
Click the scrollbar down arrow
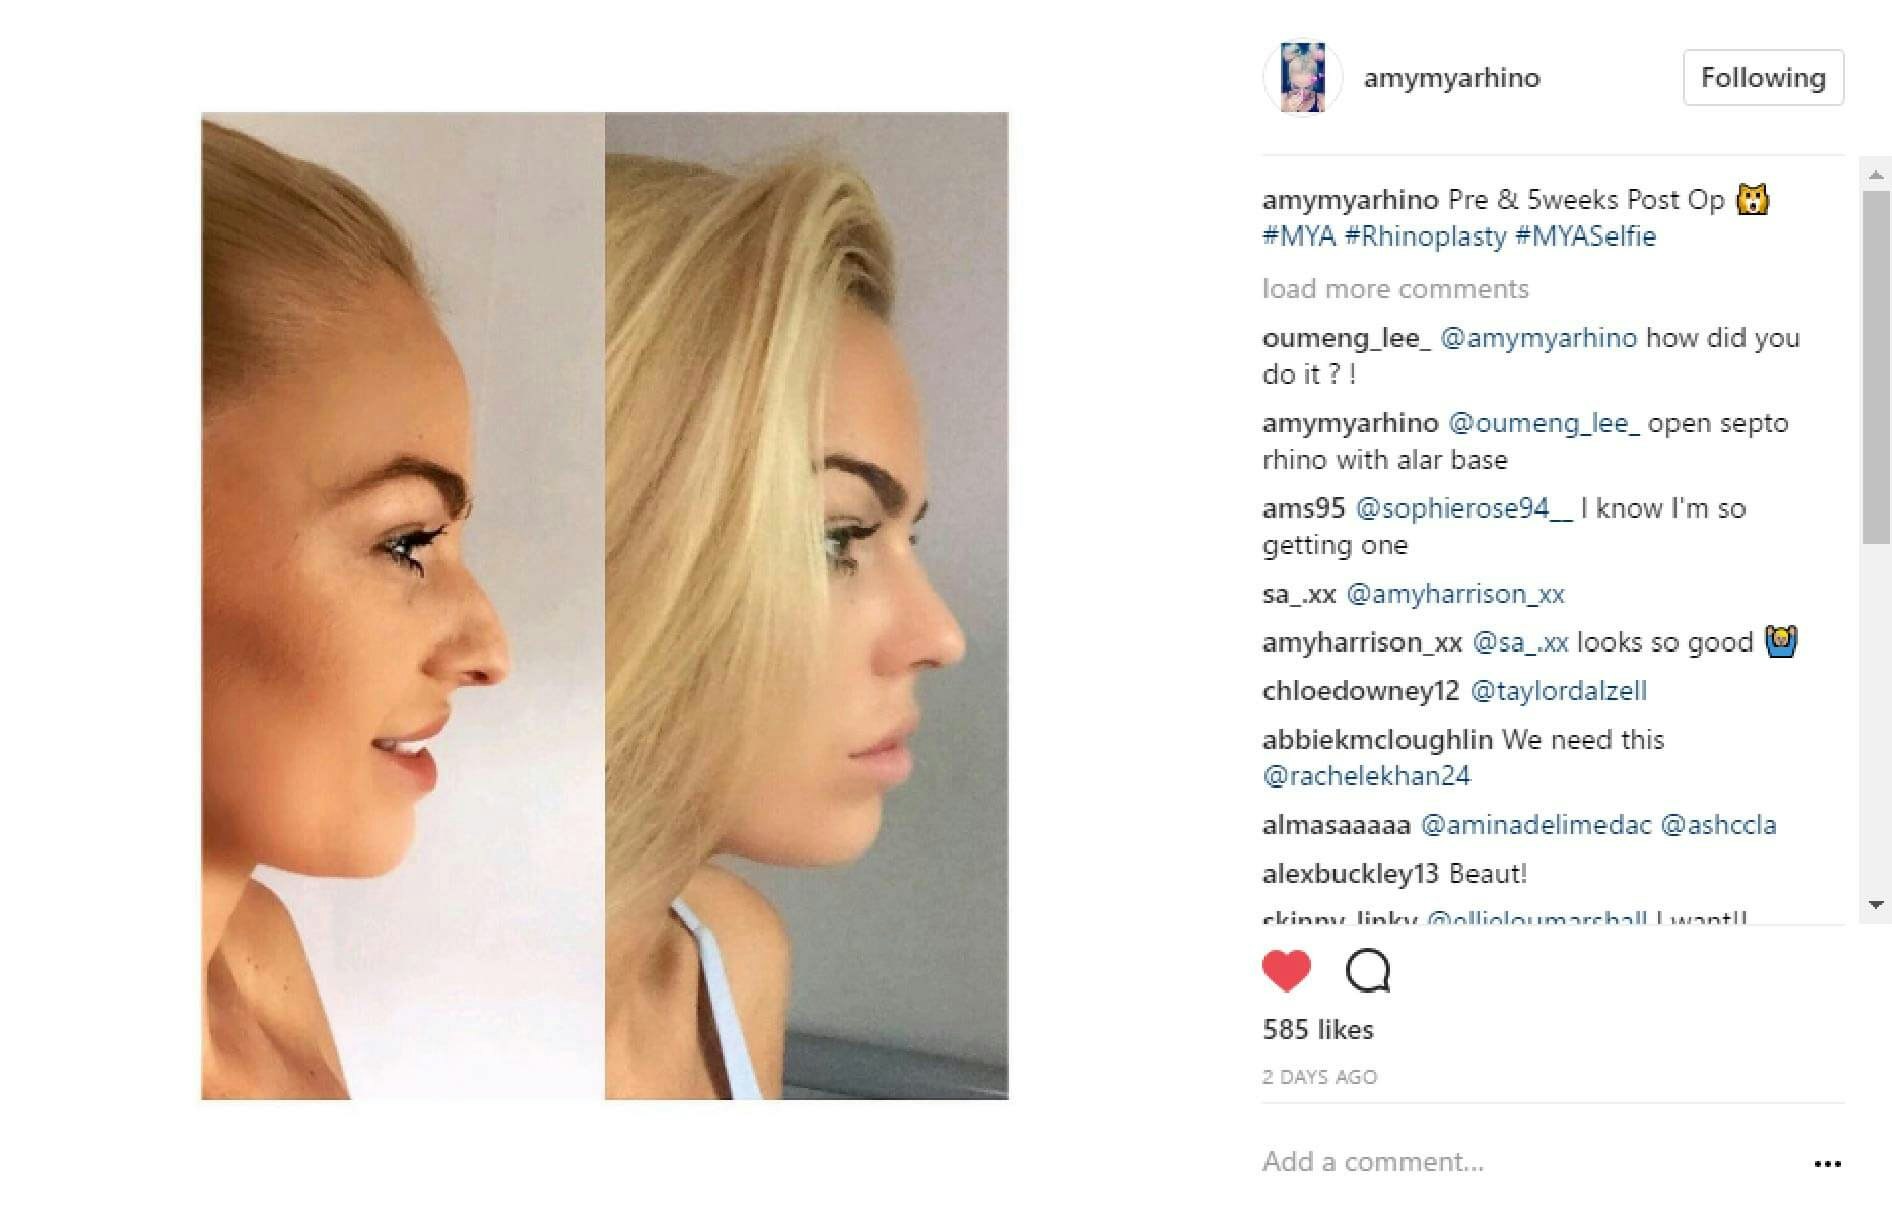click(x=1876, y=905)
